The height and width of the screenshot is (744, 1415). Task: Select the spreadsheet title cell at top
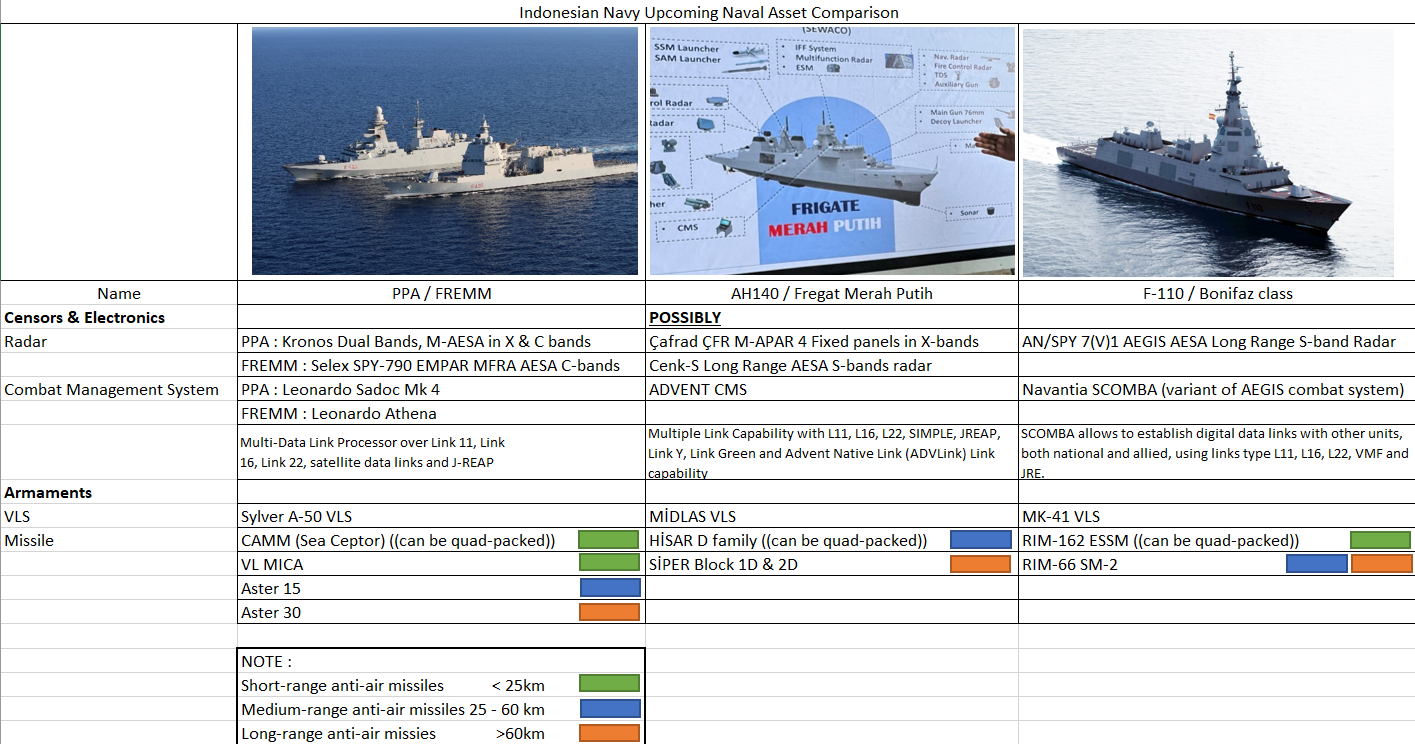(x=708, y=12)
